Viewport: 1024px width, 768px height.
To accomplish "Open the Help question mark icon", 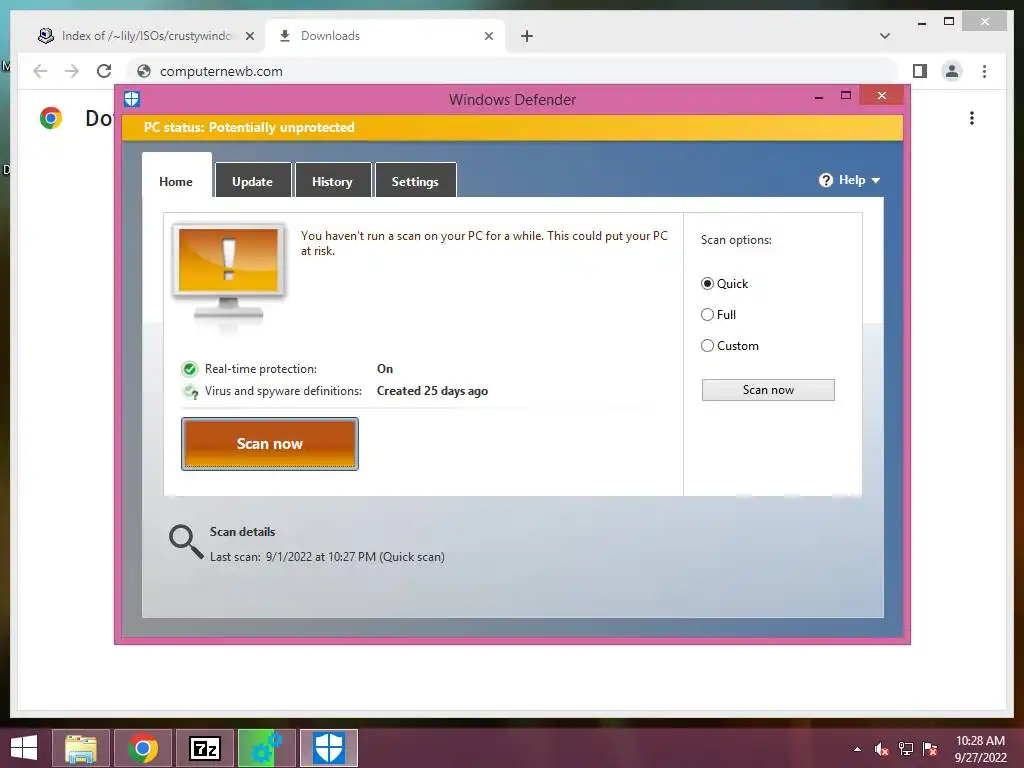I will [x=825, y=180].
